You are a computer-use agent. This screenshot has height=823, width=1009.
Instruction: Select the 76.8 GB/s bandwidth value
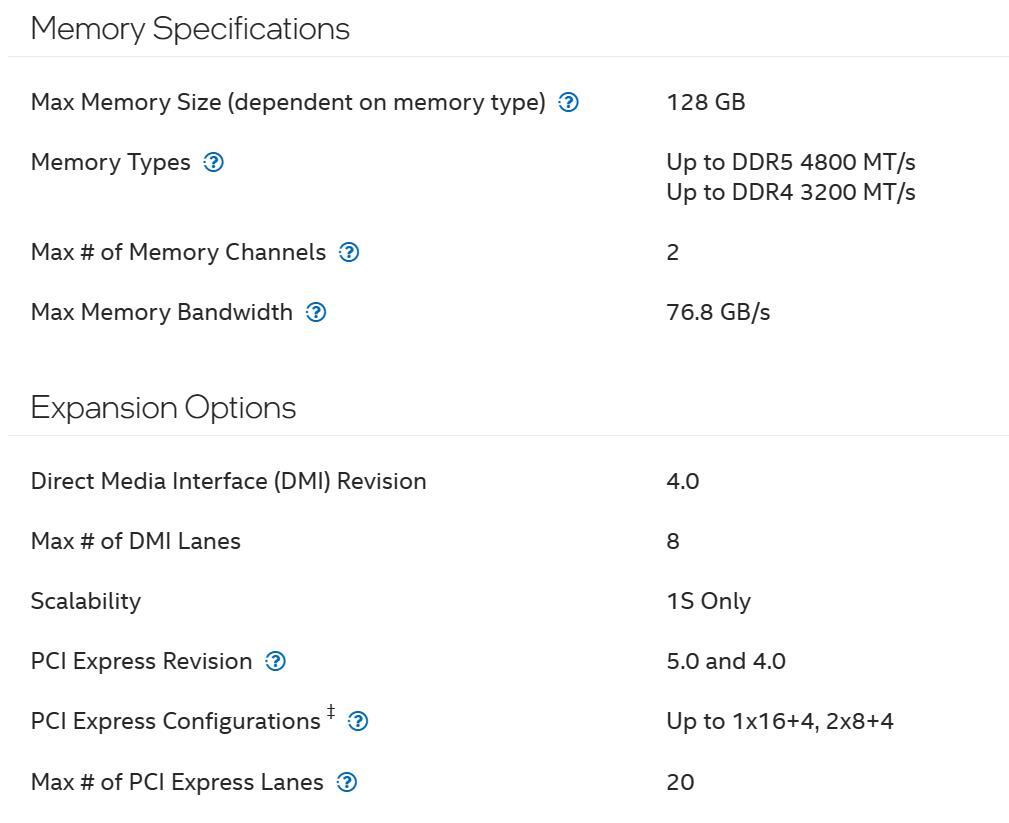point(718,312)
